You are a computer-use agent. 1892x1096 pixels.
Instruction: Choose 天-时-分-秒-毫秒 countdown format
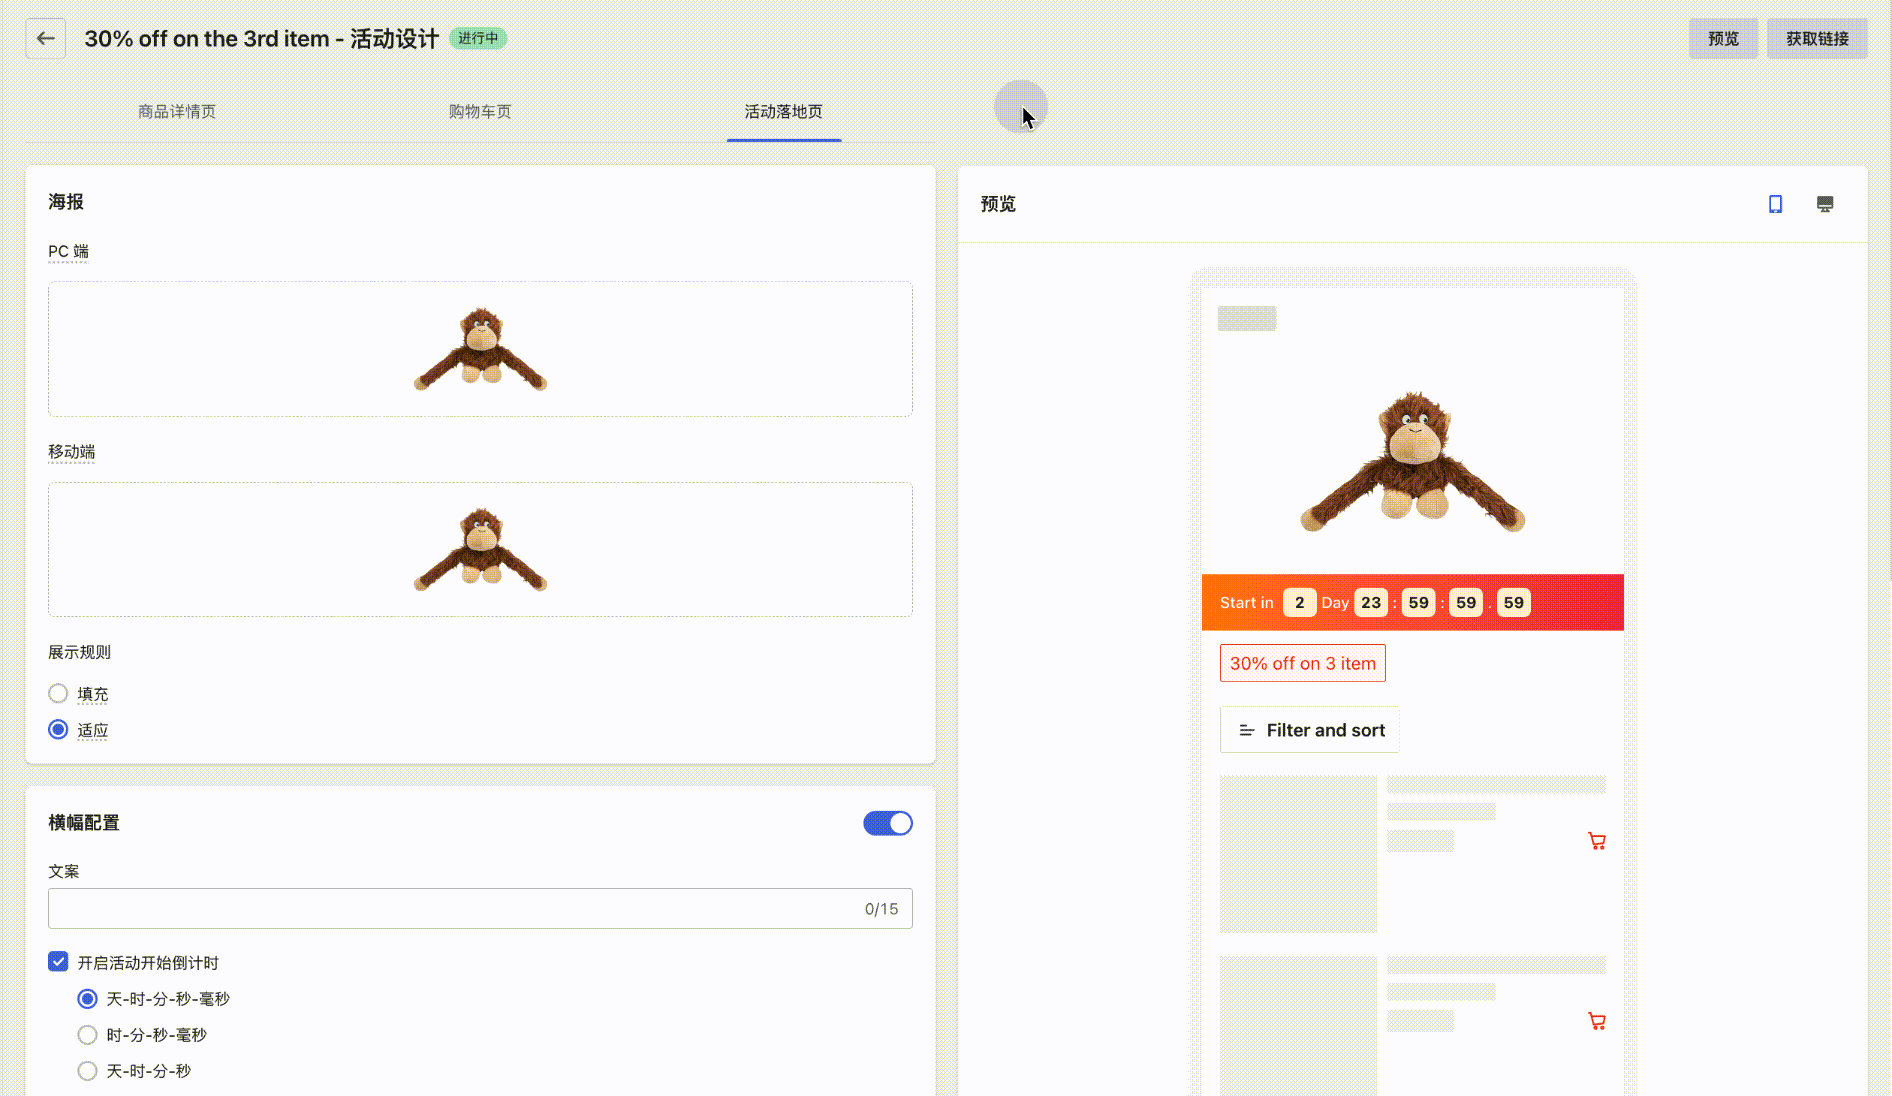click(x=88, y=999)
